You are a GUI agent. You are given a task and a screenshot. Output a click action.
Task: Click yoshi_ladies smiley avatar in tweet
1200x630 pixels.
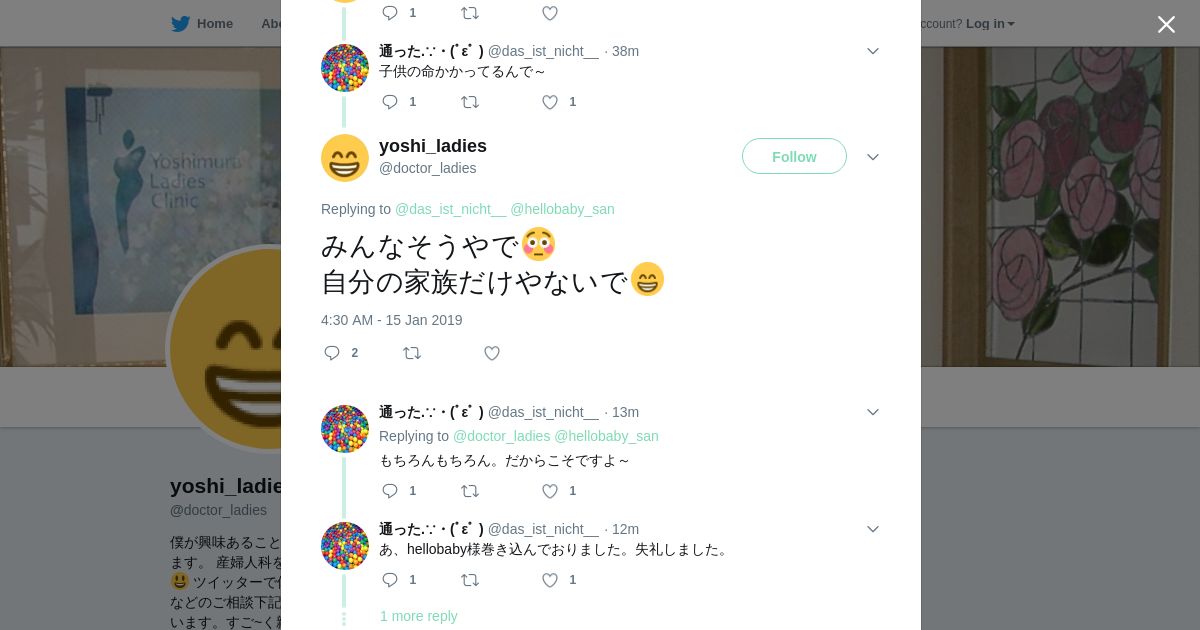pos(345,158)
